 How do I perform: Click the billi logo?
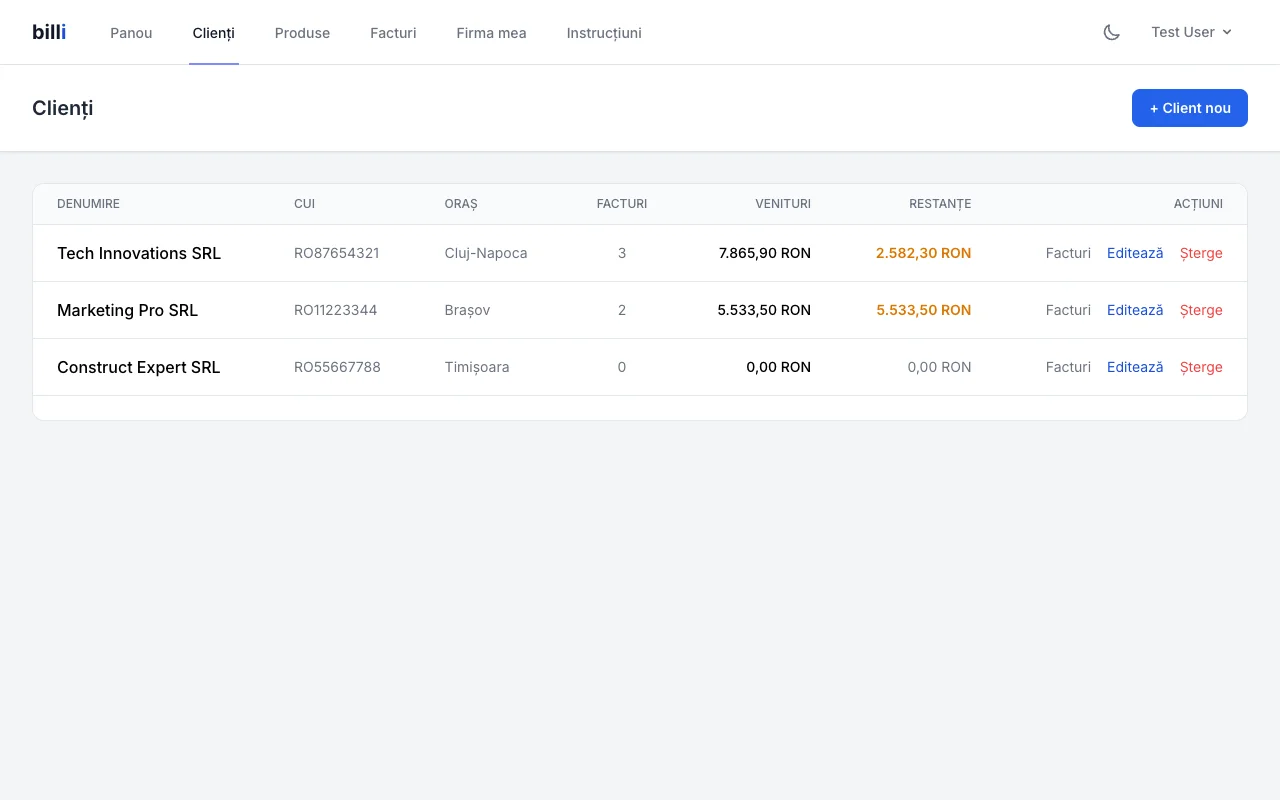click(49, 32)
